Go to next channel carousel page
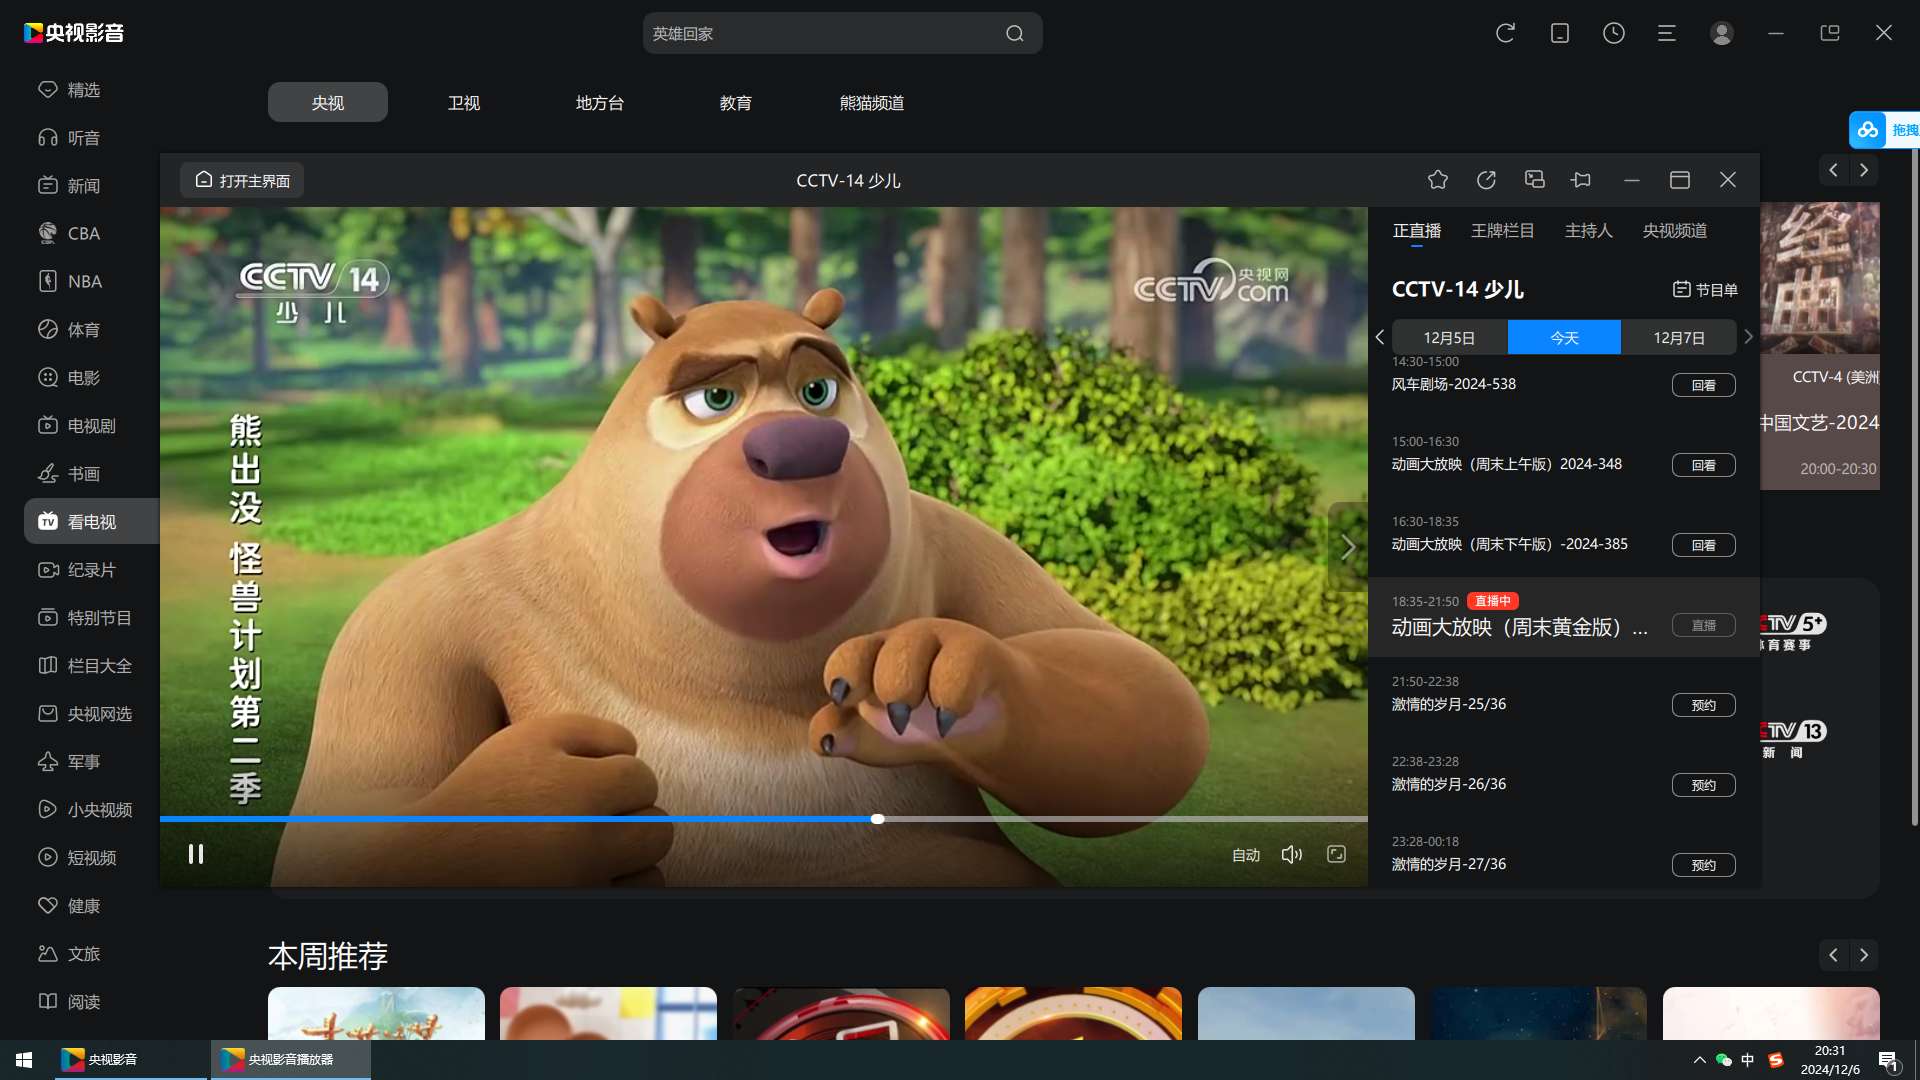The height and width of the screenshot is (1080, 1920). point(1864,170)
